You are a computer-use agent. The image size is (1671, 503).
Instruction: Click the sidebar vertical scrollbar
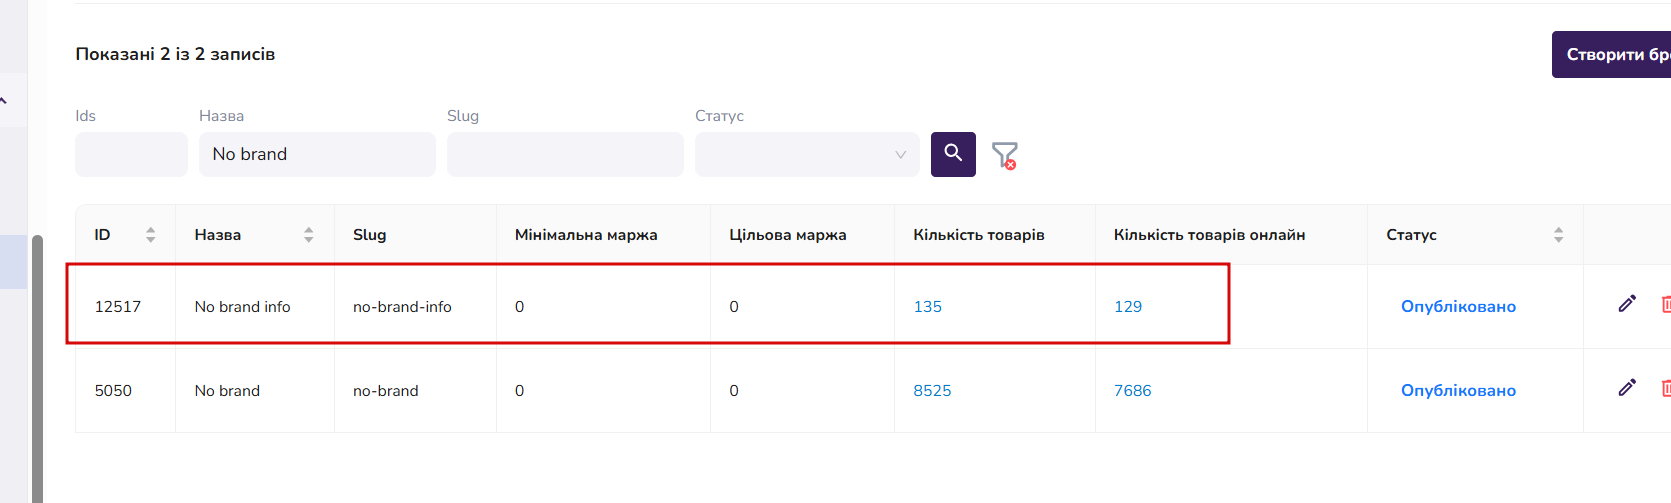(37, 368)
